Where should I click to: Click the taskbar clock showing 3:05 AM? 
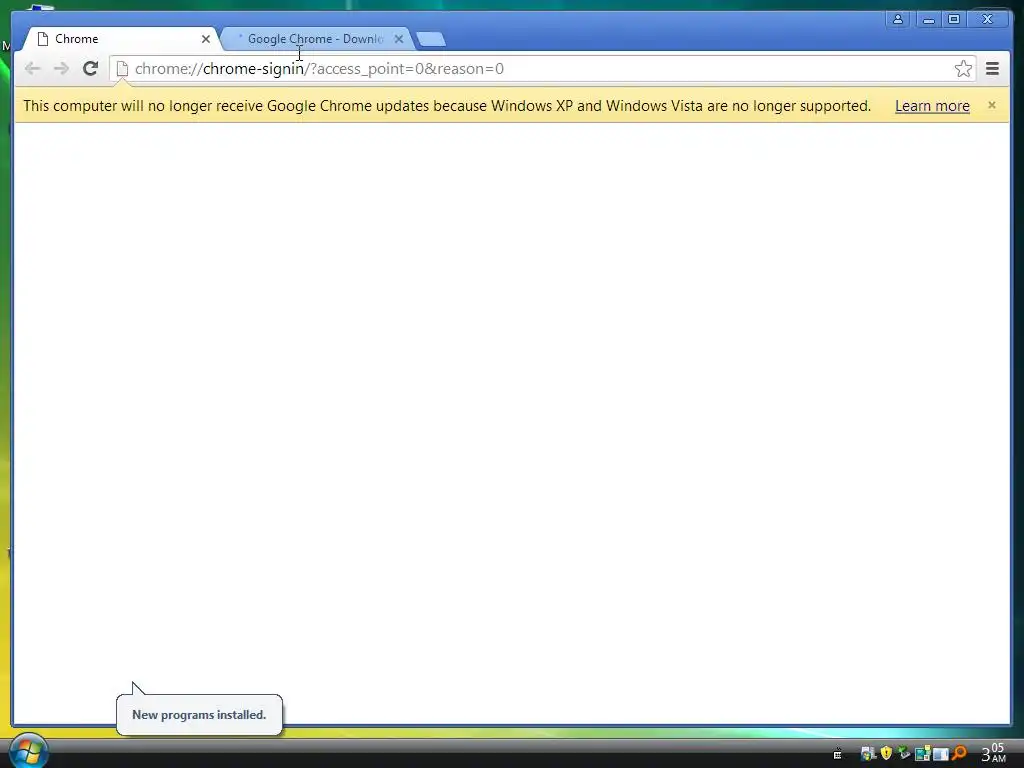pos(993,753)
